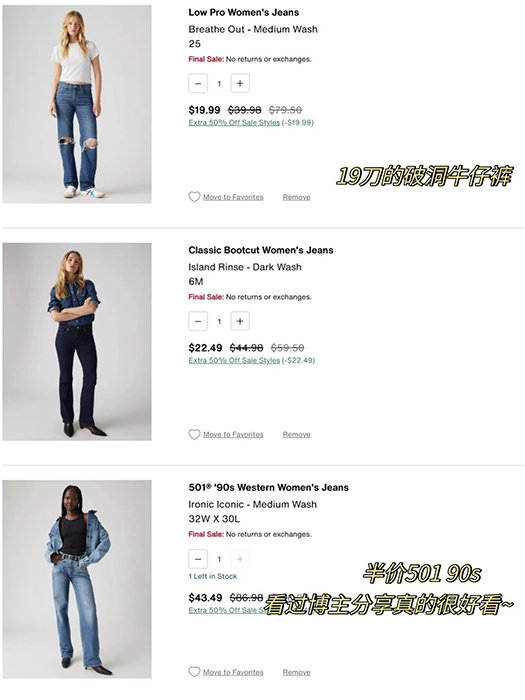
Task: Click the heart icon for Low Pro Jeans
Action: click(x=194, y=197)
